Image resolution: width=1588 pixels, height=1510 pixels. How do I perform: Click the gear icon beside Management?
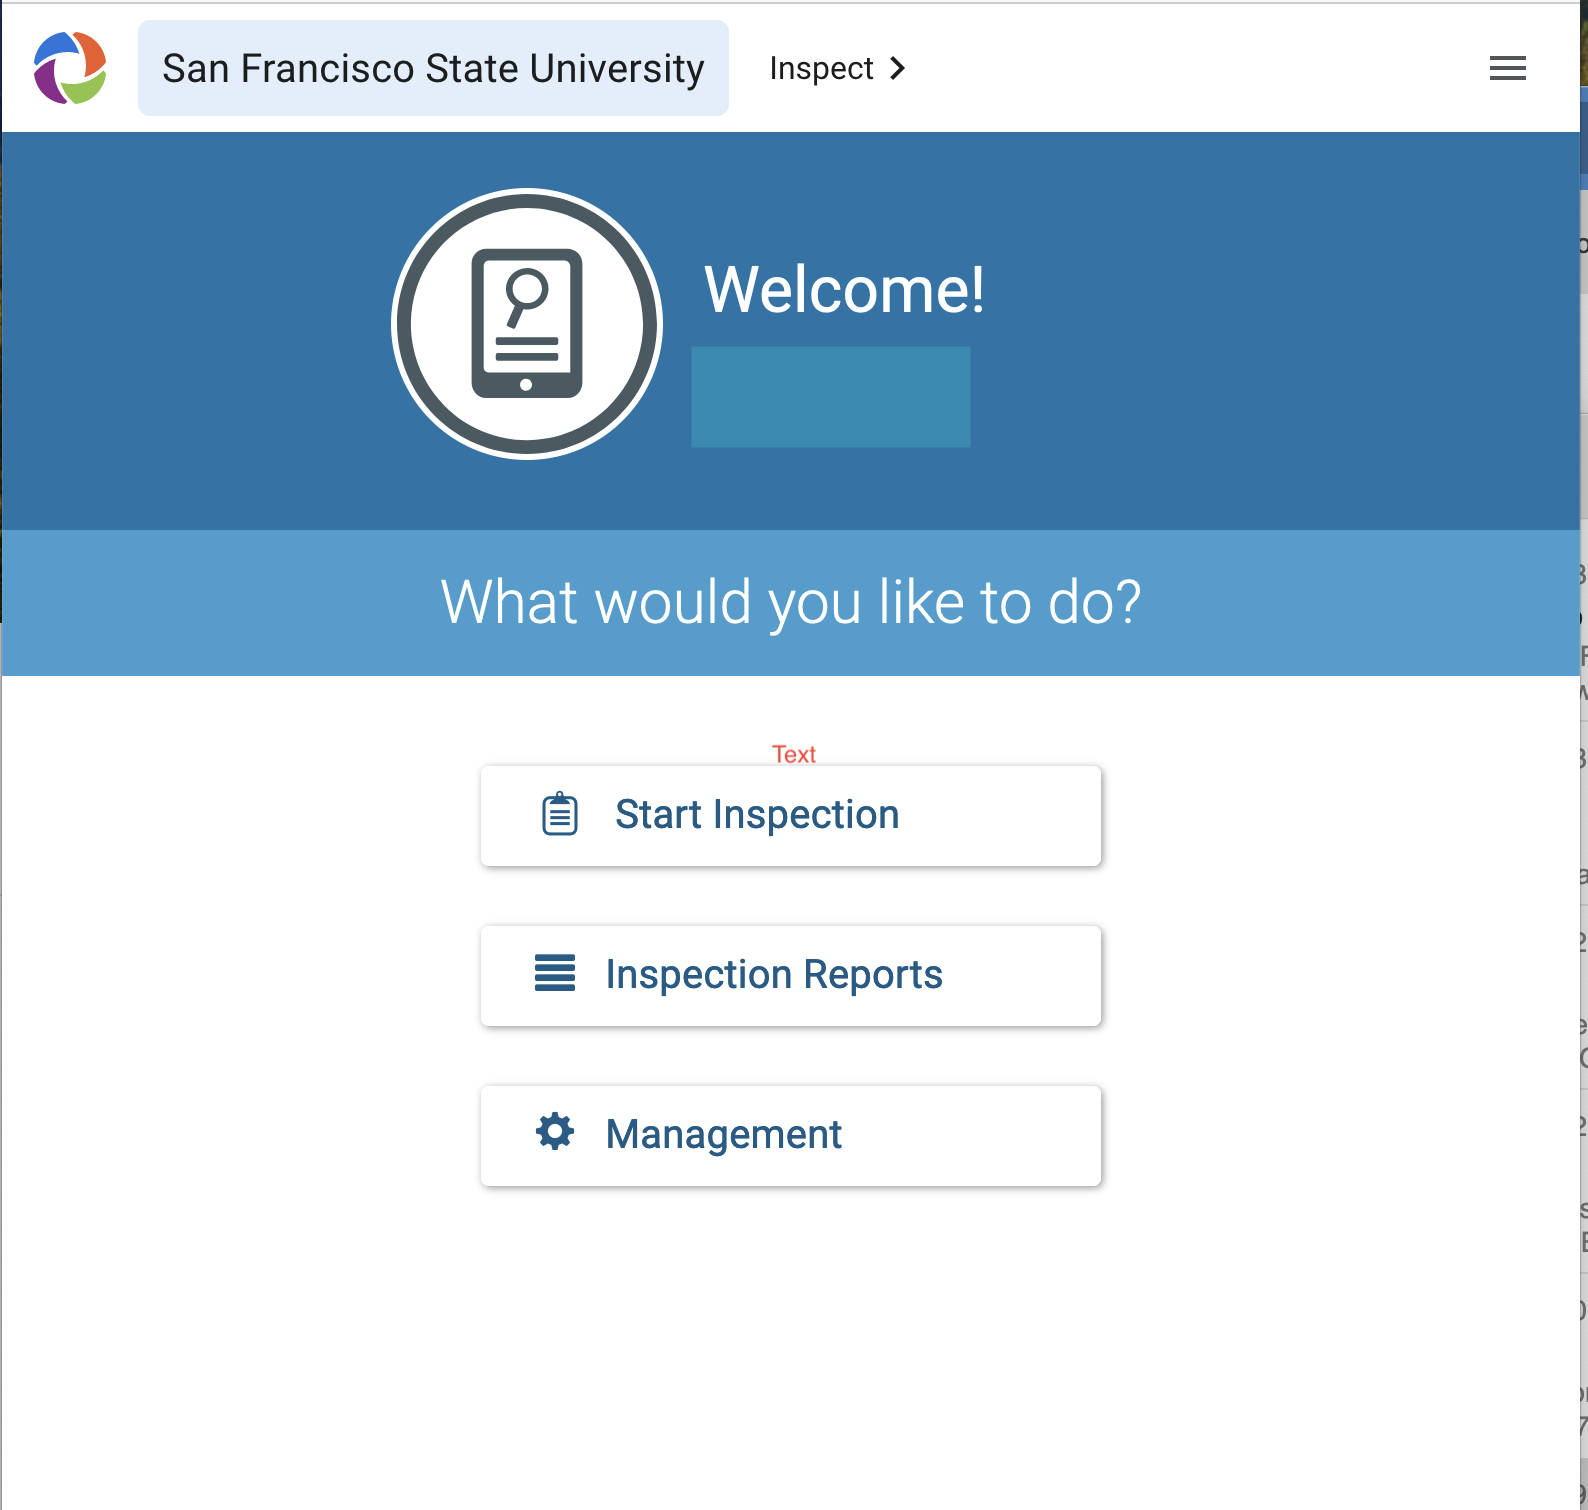pos(555,1132)
